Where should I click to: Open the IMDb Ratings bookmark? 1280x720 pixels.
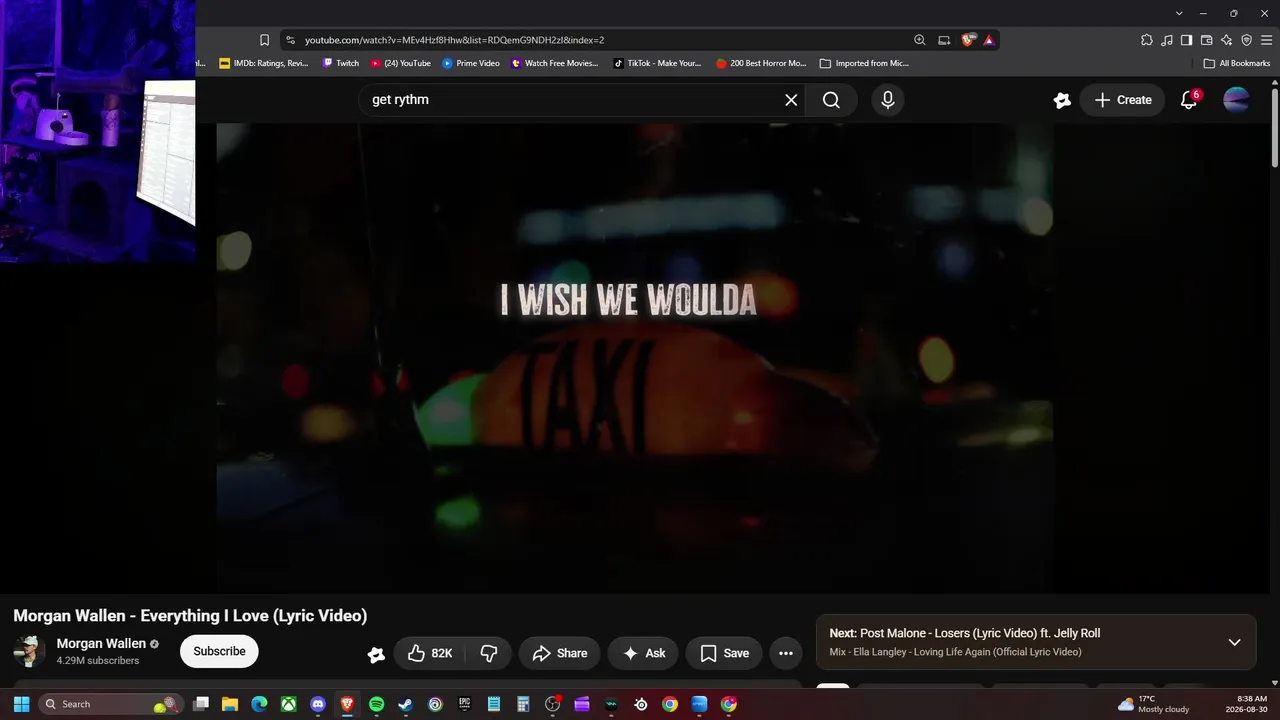[x=264, y=63]
